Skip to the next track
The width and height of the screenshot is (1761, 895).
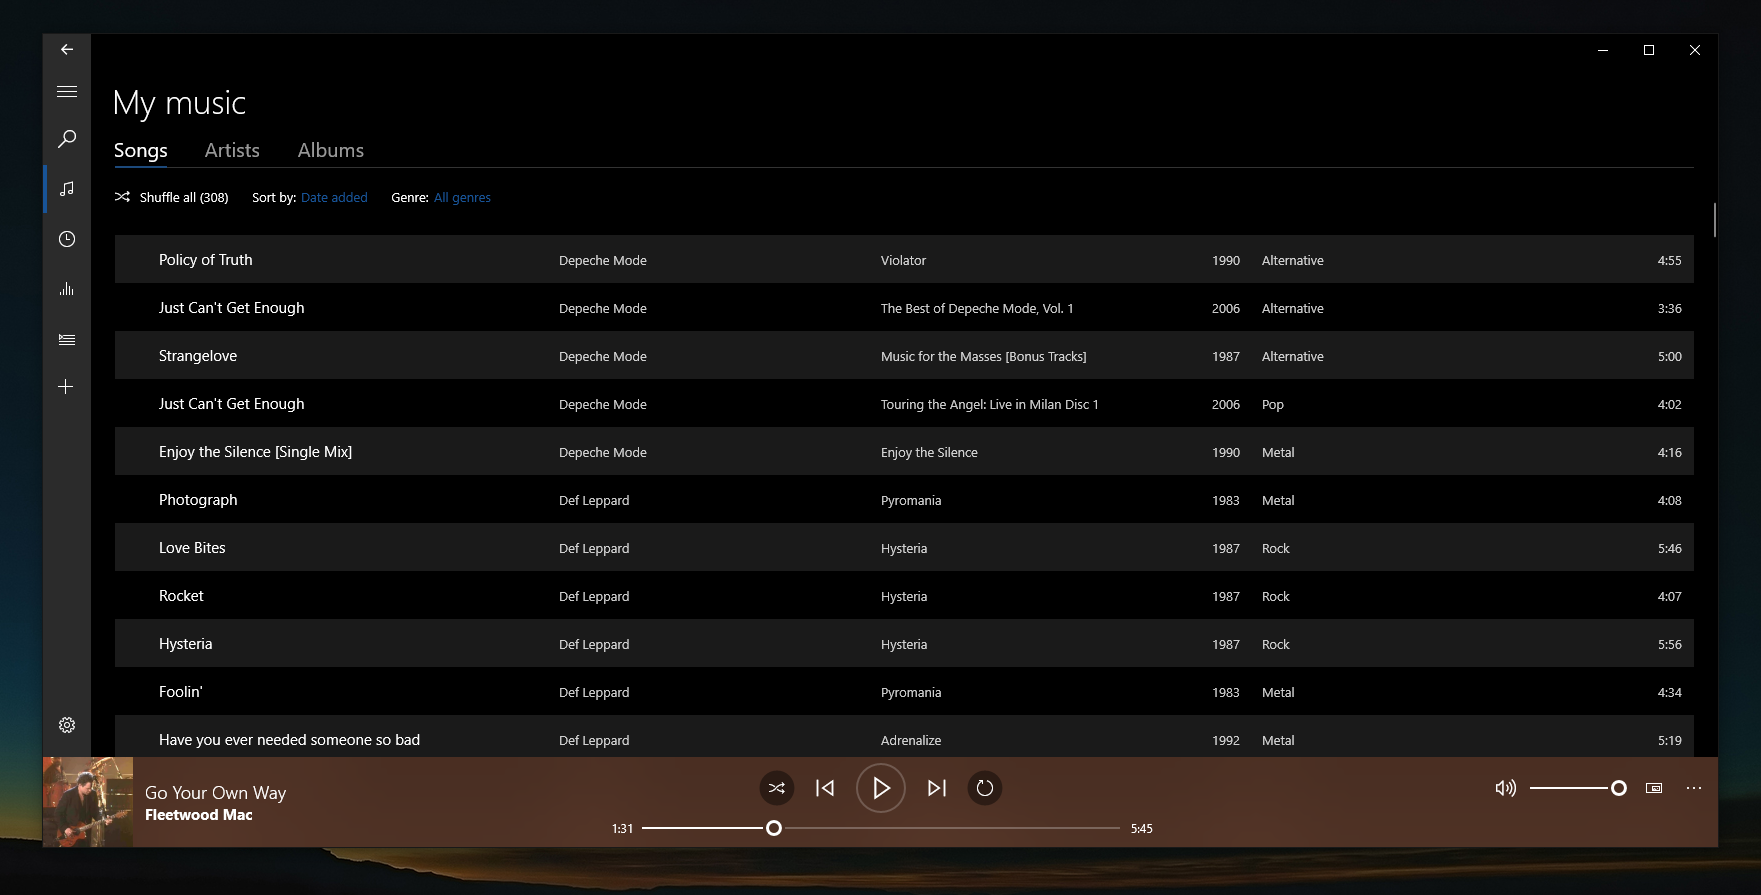[937, 788]
